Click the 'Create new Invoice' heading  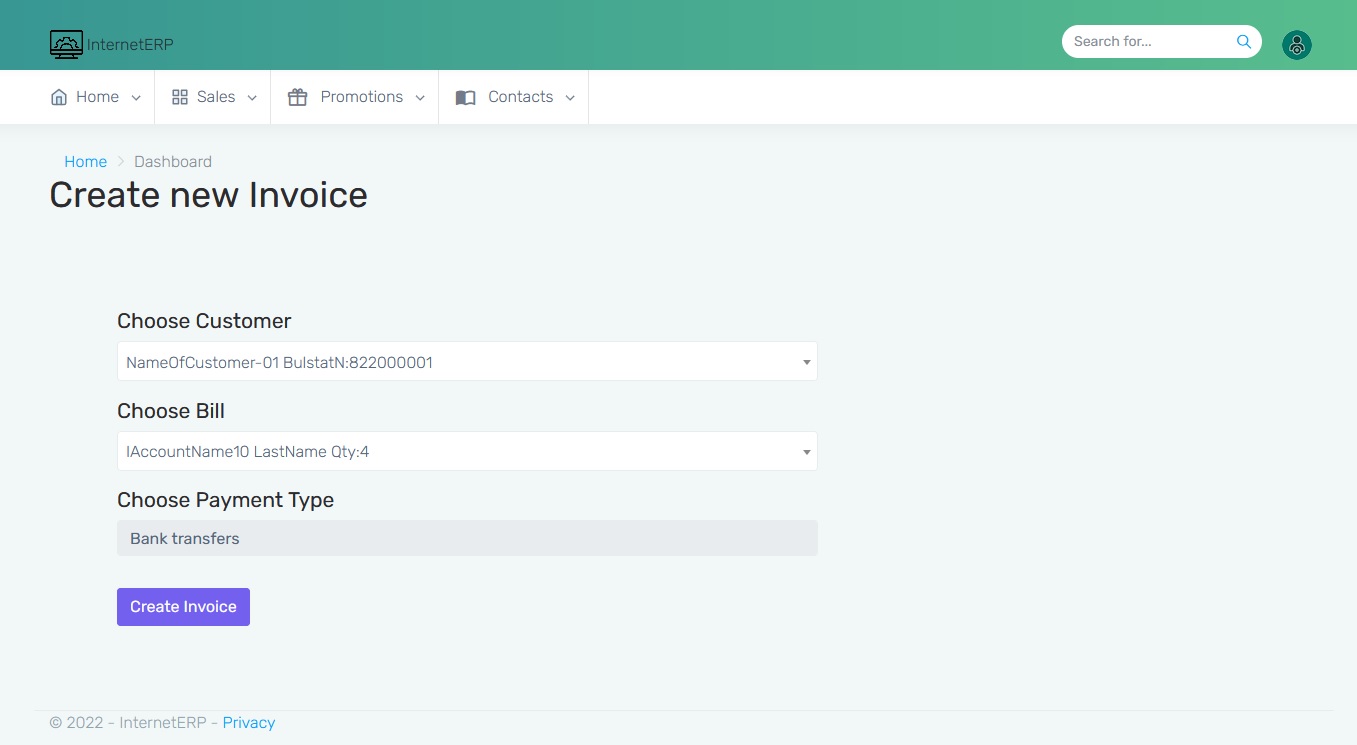click(x=208, y=195)
